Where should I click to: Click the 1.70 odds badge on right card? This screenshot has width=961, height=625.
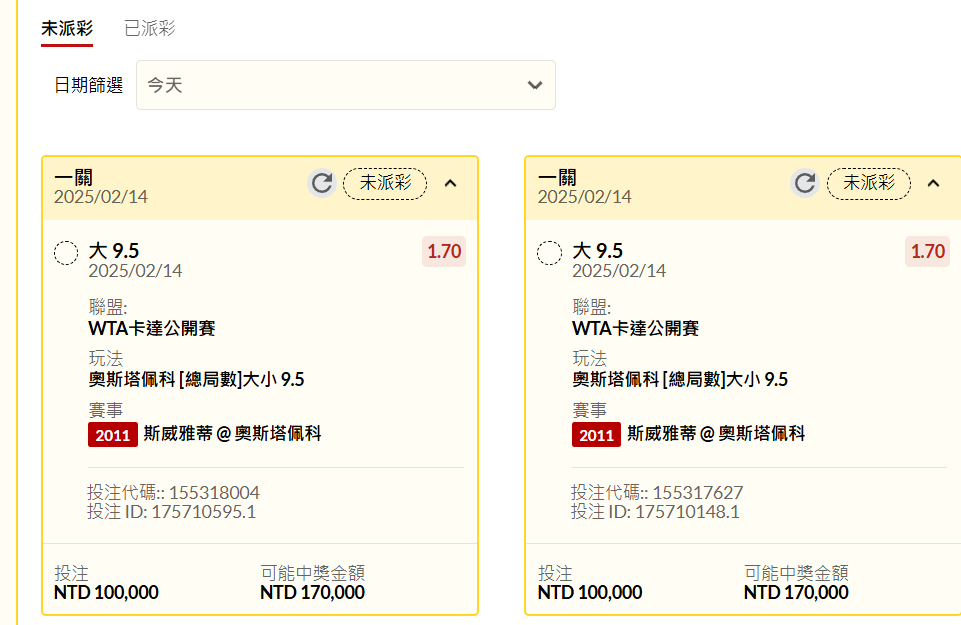click(x=927, y=251)
